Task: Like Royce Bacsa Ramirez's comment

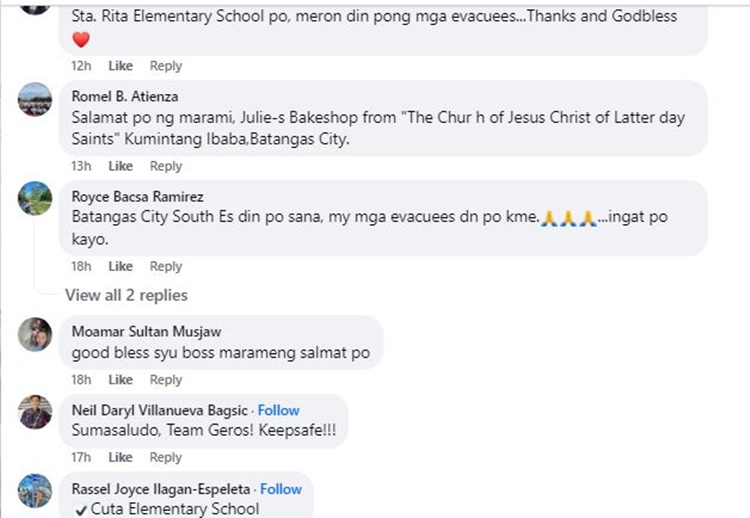Action: click(120, 267)
